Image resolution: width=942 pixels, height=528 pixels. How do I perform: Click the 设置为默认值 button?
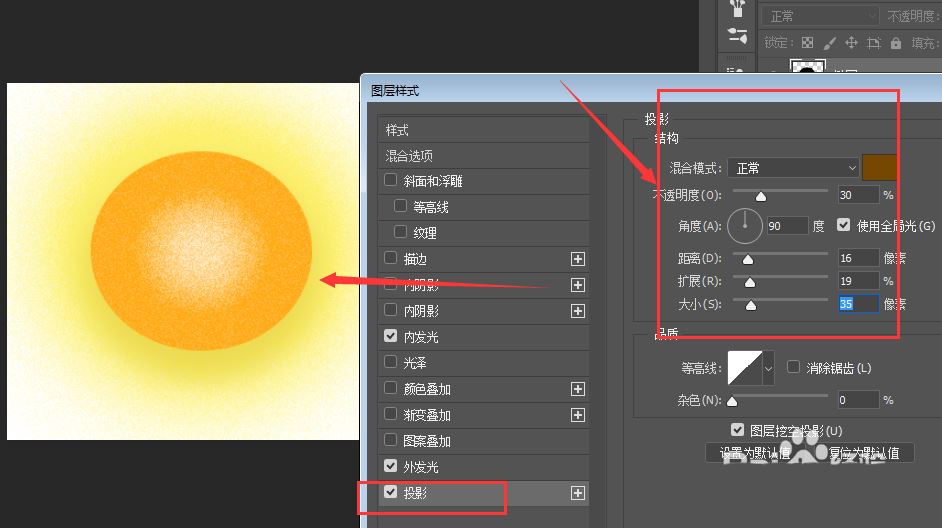pos(755,453)
